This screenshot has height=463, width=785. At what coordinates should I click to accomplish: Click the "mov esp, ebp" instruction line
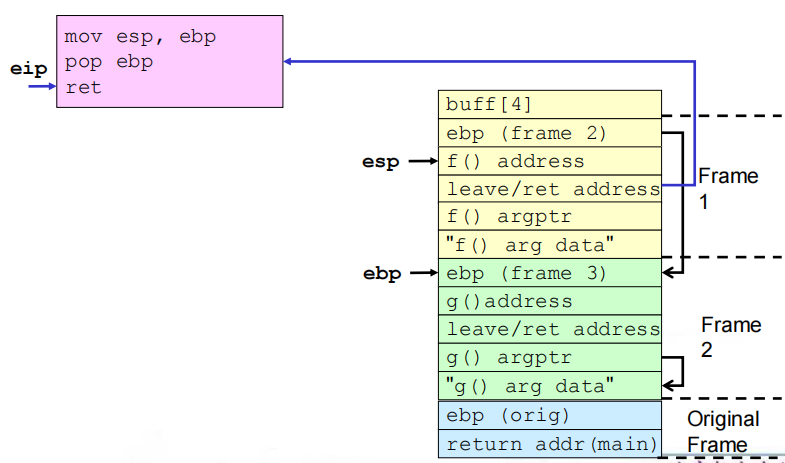[x=140, y=37]
